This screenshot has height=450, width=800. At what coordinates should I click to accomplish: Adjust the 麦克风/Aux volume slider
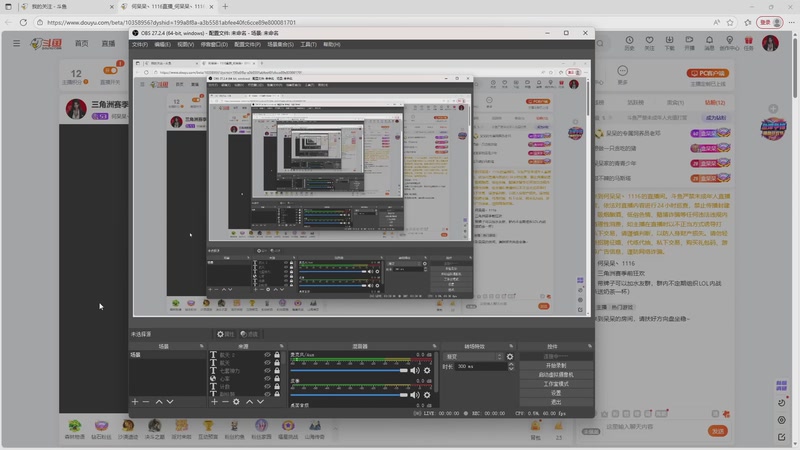pyautogui.click(x=349, y=370)
